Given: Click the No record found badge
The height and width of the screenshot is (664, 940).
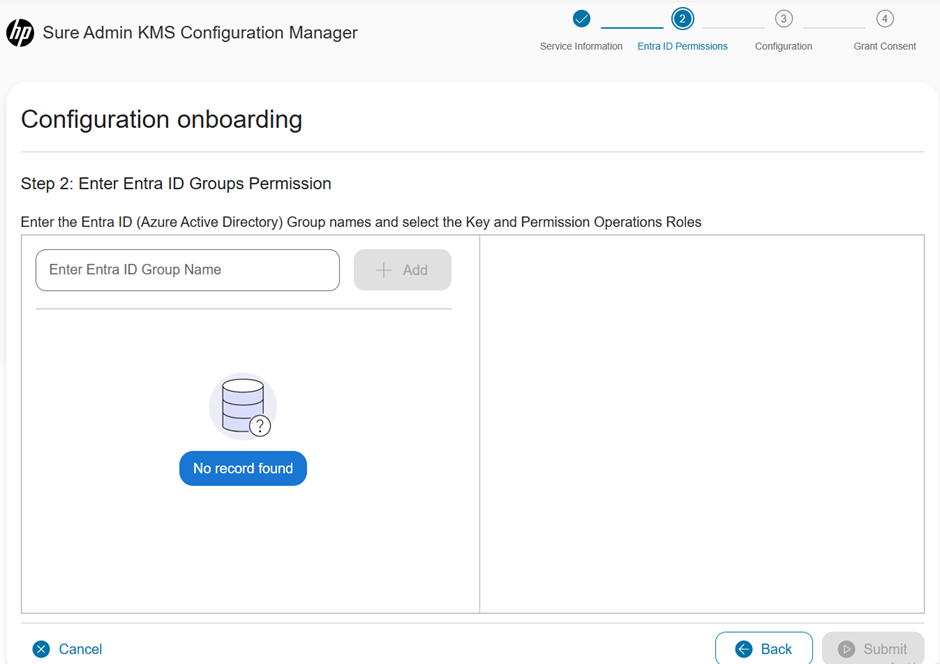Looking at the screenshot, I should click(243, 468).
